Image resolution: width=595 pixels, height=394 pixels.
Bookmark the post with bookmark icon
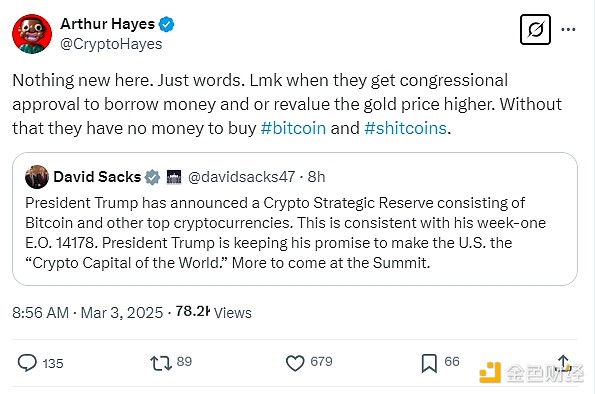(429, 363)
